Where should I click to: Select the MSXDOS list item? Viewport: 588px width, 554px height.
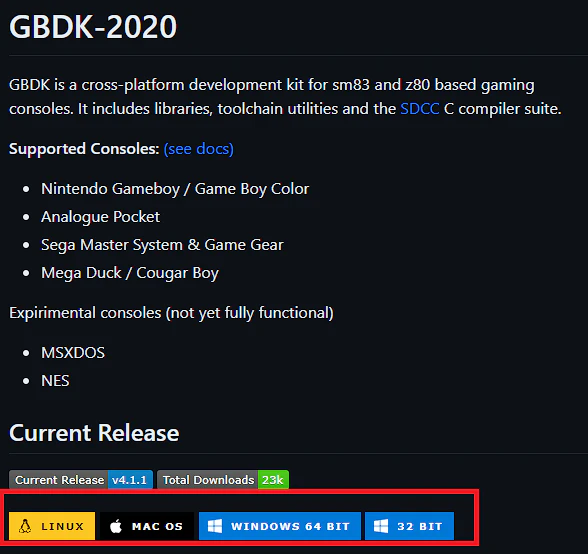click(x=73, y=353)
